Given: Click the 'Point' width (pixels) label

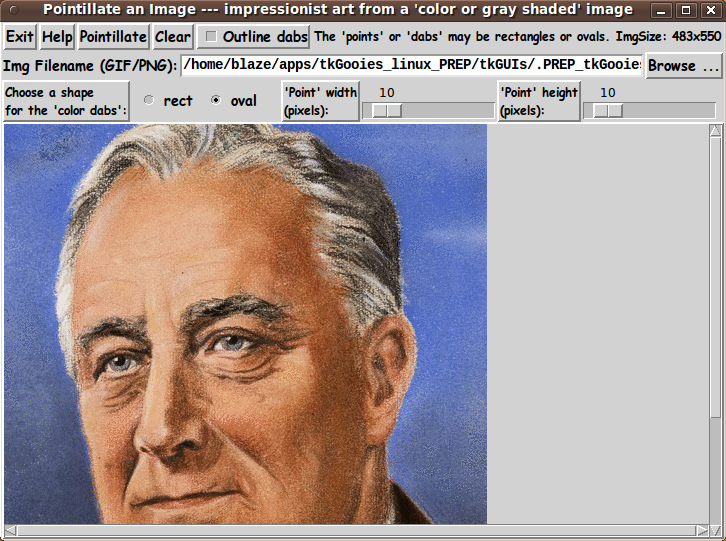Looking at the screenshot, I should coord(320,101).
